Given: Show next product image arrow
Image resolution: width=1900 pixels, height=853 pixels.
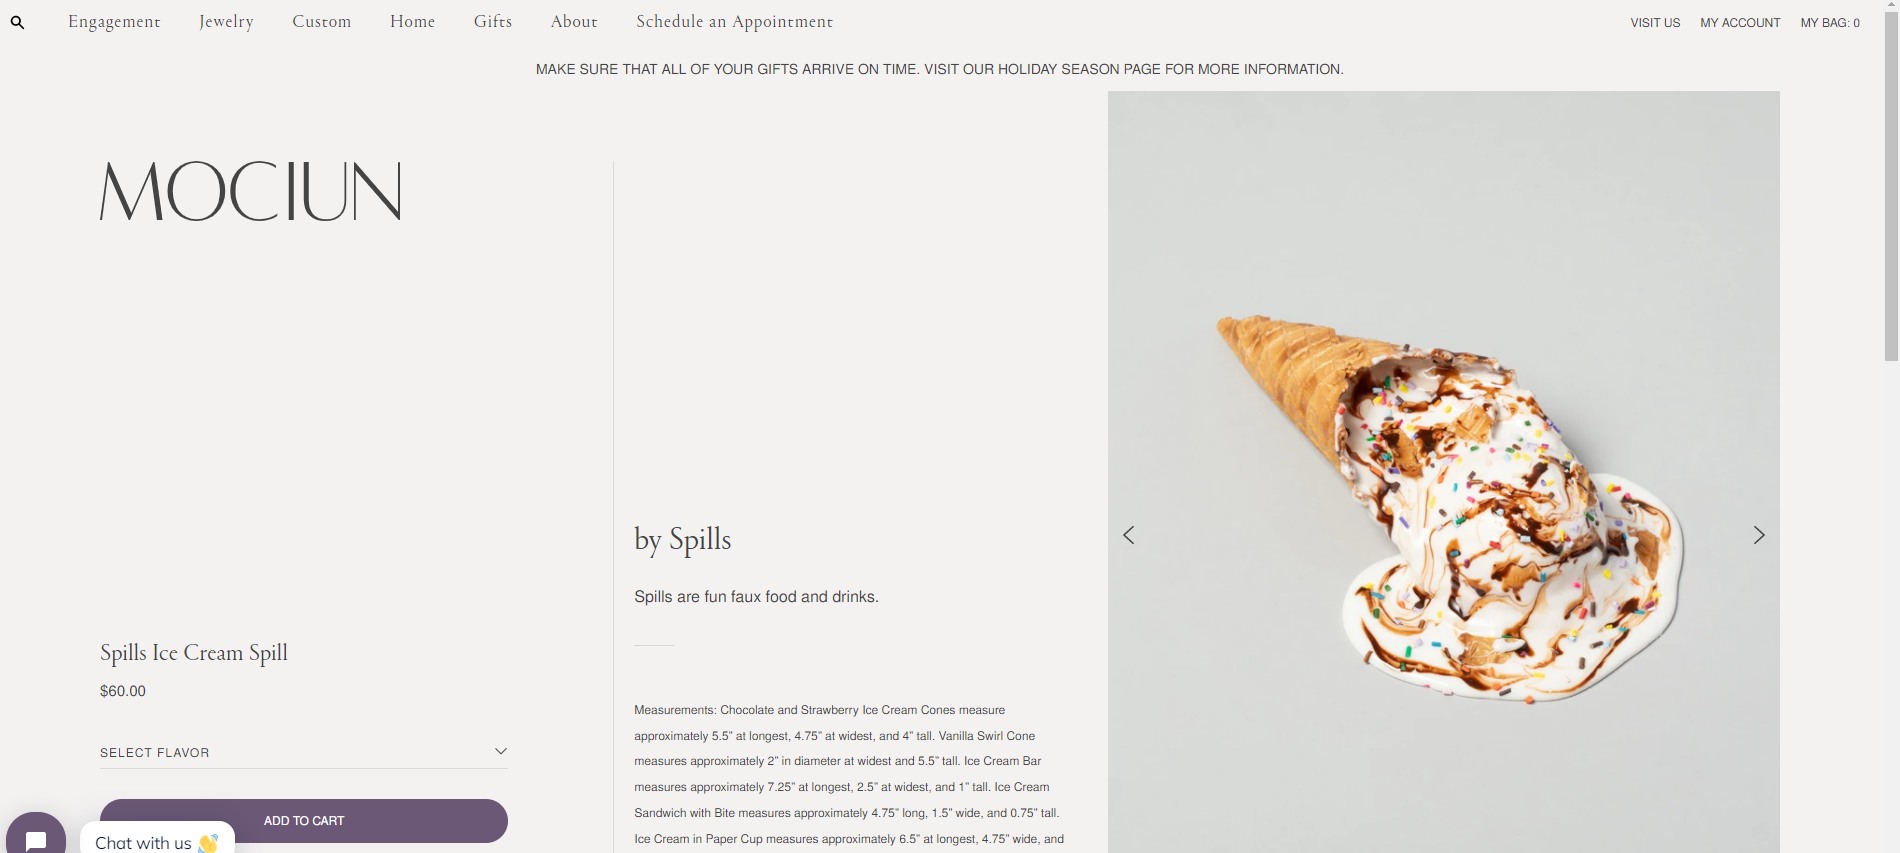Looking at the screenshot, I should pos(1759,535).
